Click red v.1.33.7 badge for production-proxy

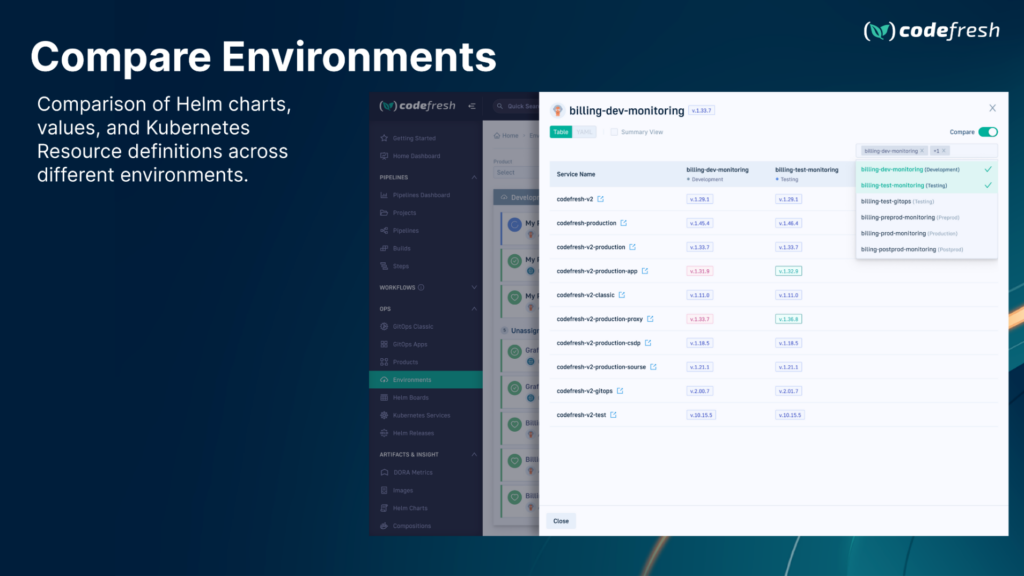coord(699,319)
